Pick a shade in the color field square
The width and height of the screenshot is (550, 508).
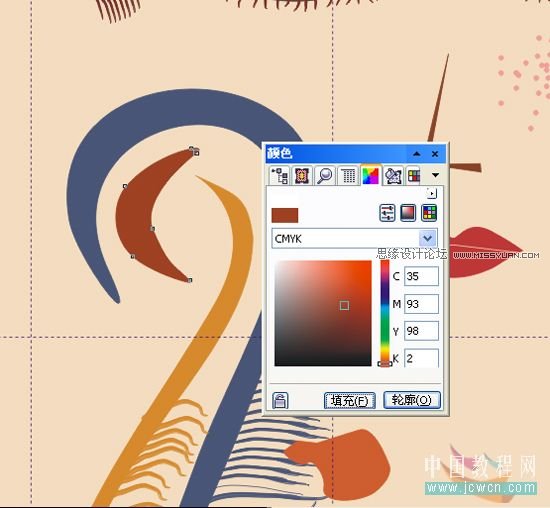(323, 313)
